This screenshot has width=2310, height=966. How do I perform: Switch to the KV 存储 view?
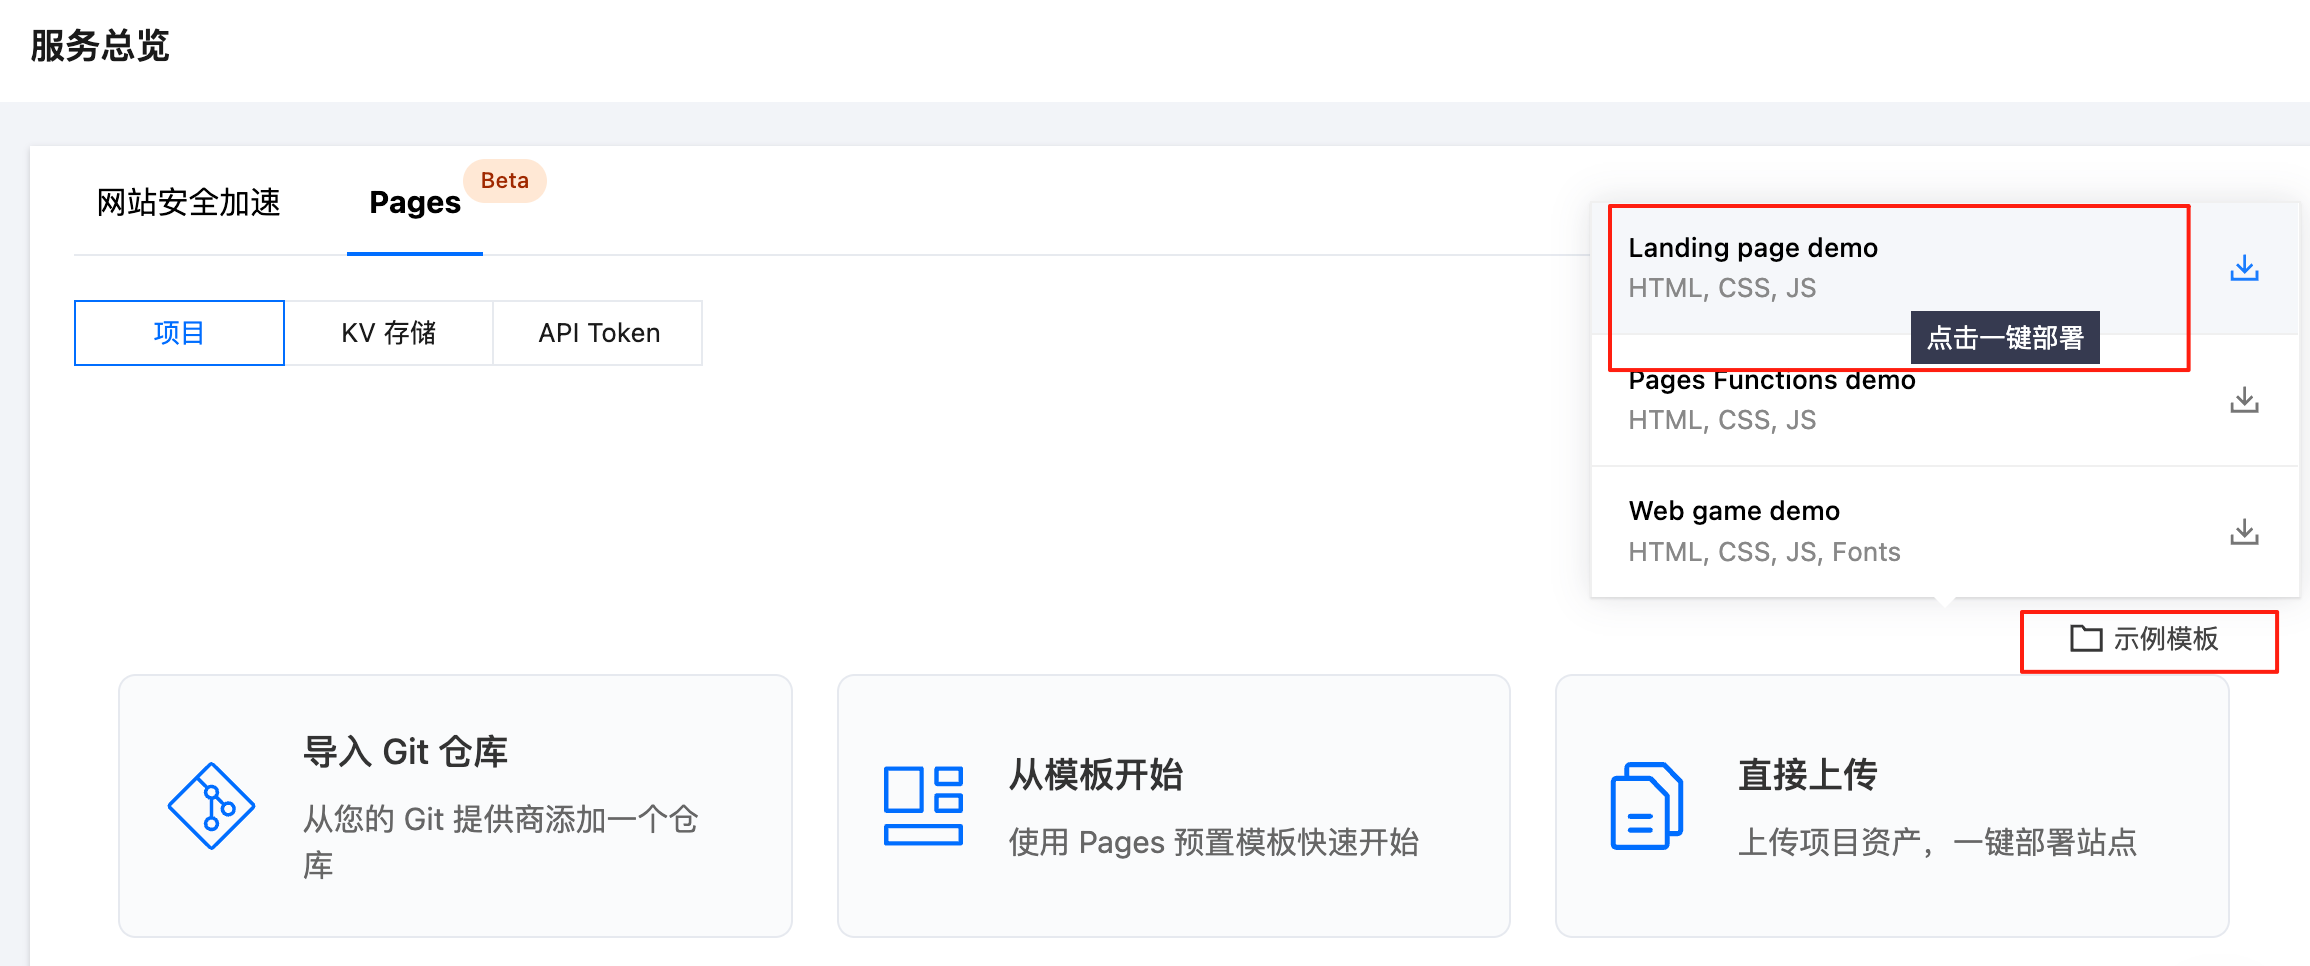tap(388, 333)
